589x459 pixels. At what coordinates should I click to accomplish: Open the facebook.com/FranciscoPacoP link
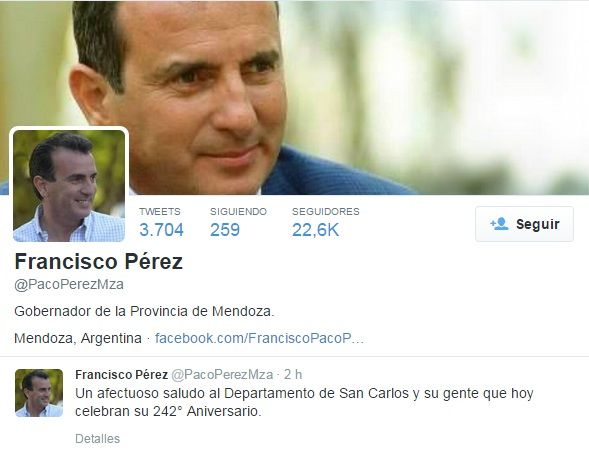(x=259, y=338)
